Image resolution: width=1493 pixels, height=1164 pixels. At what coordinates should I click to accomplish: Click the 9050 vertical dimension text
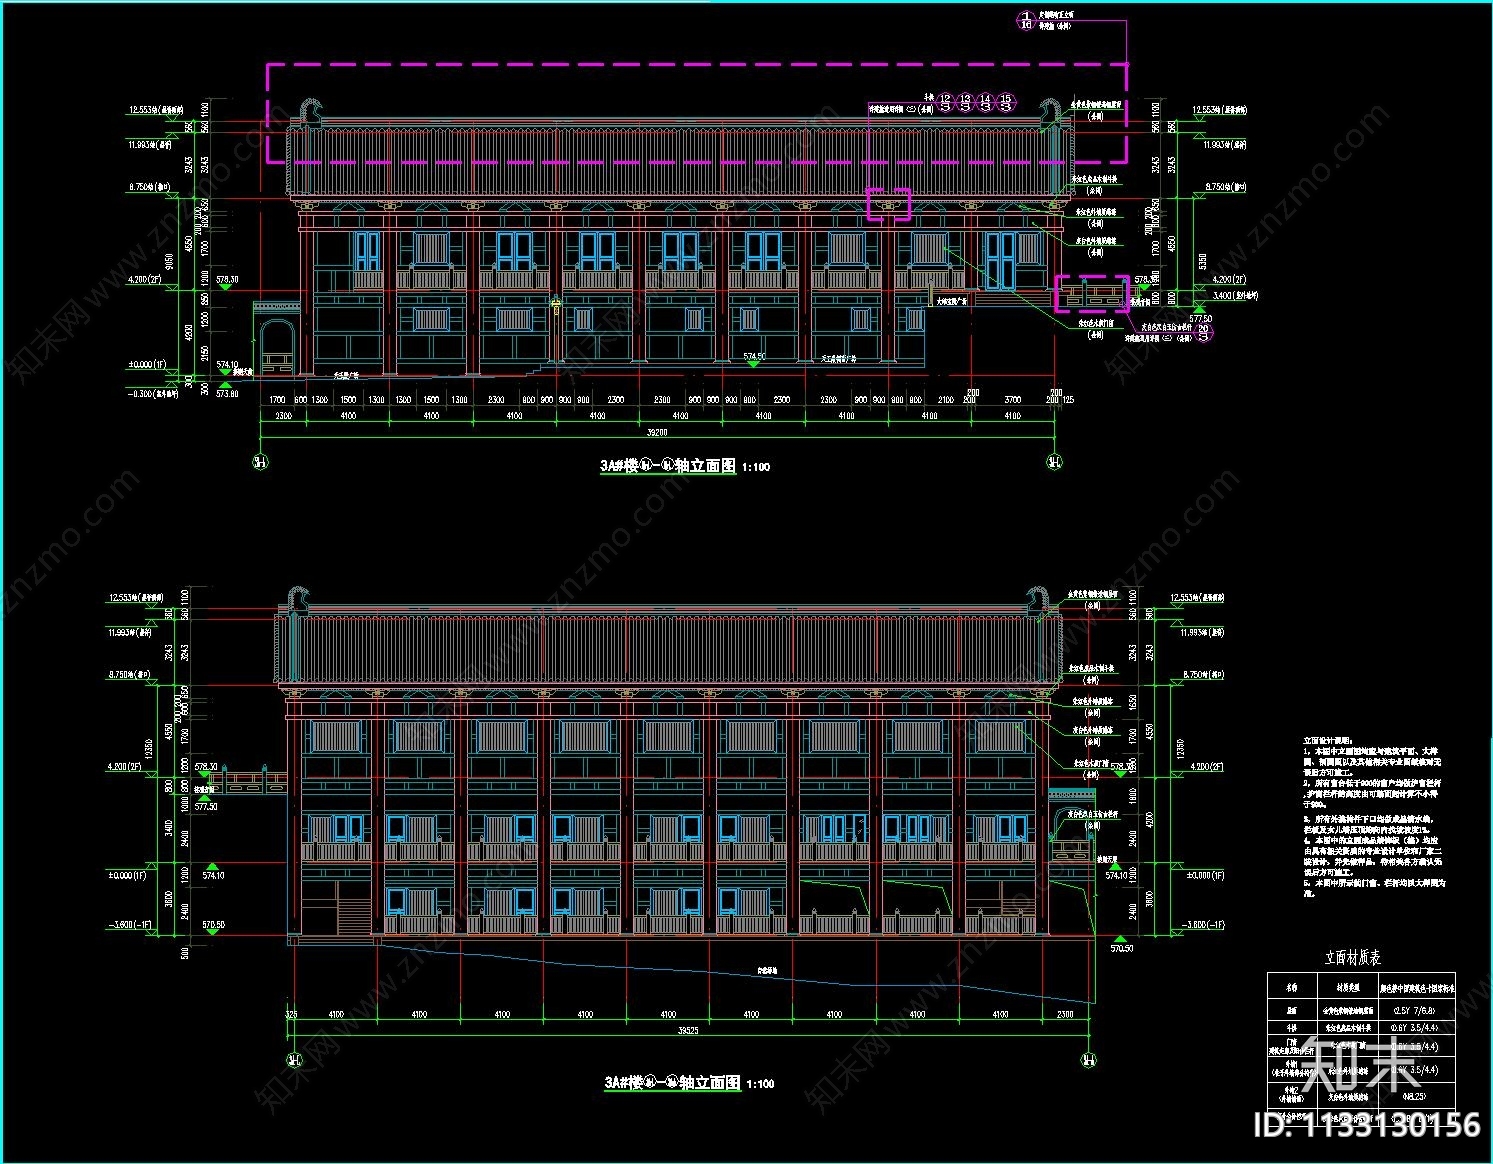coord(171,262)
